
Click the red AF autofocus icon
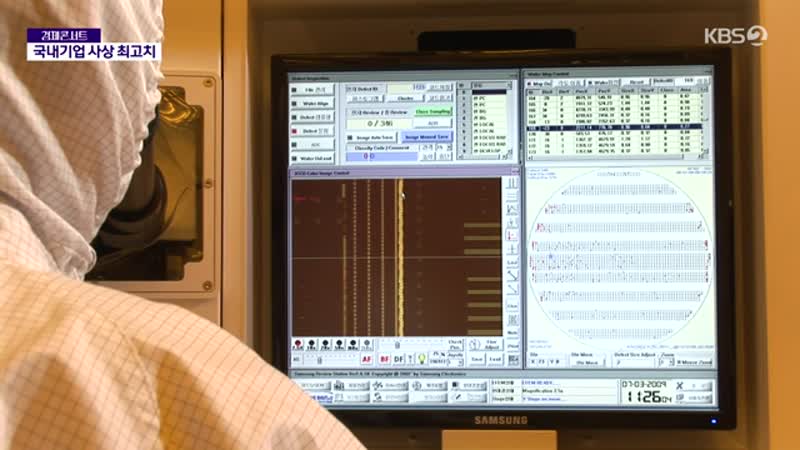367,358
